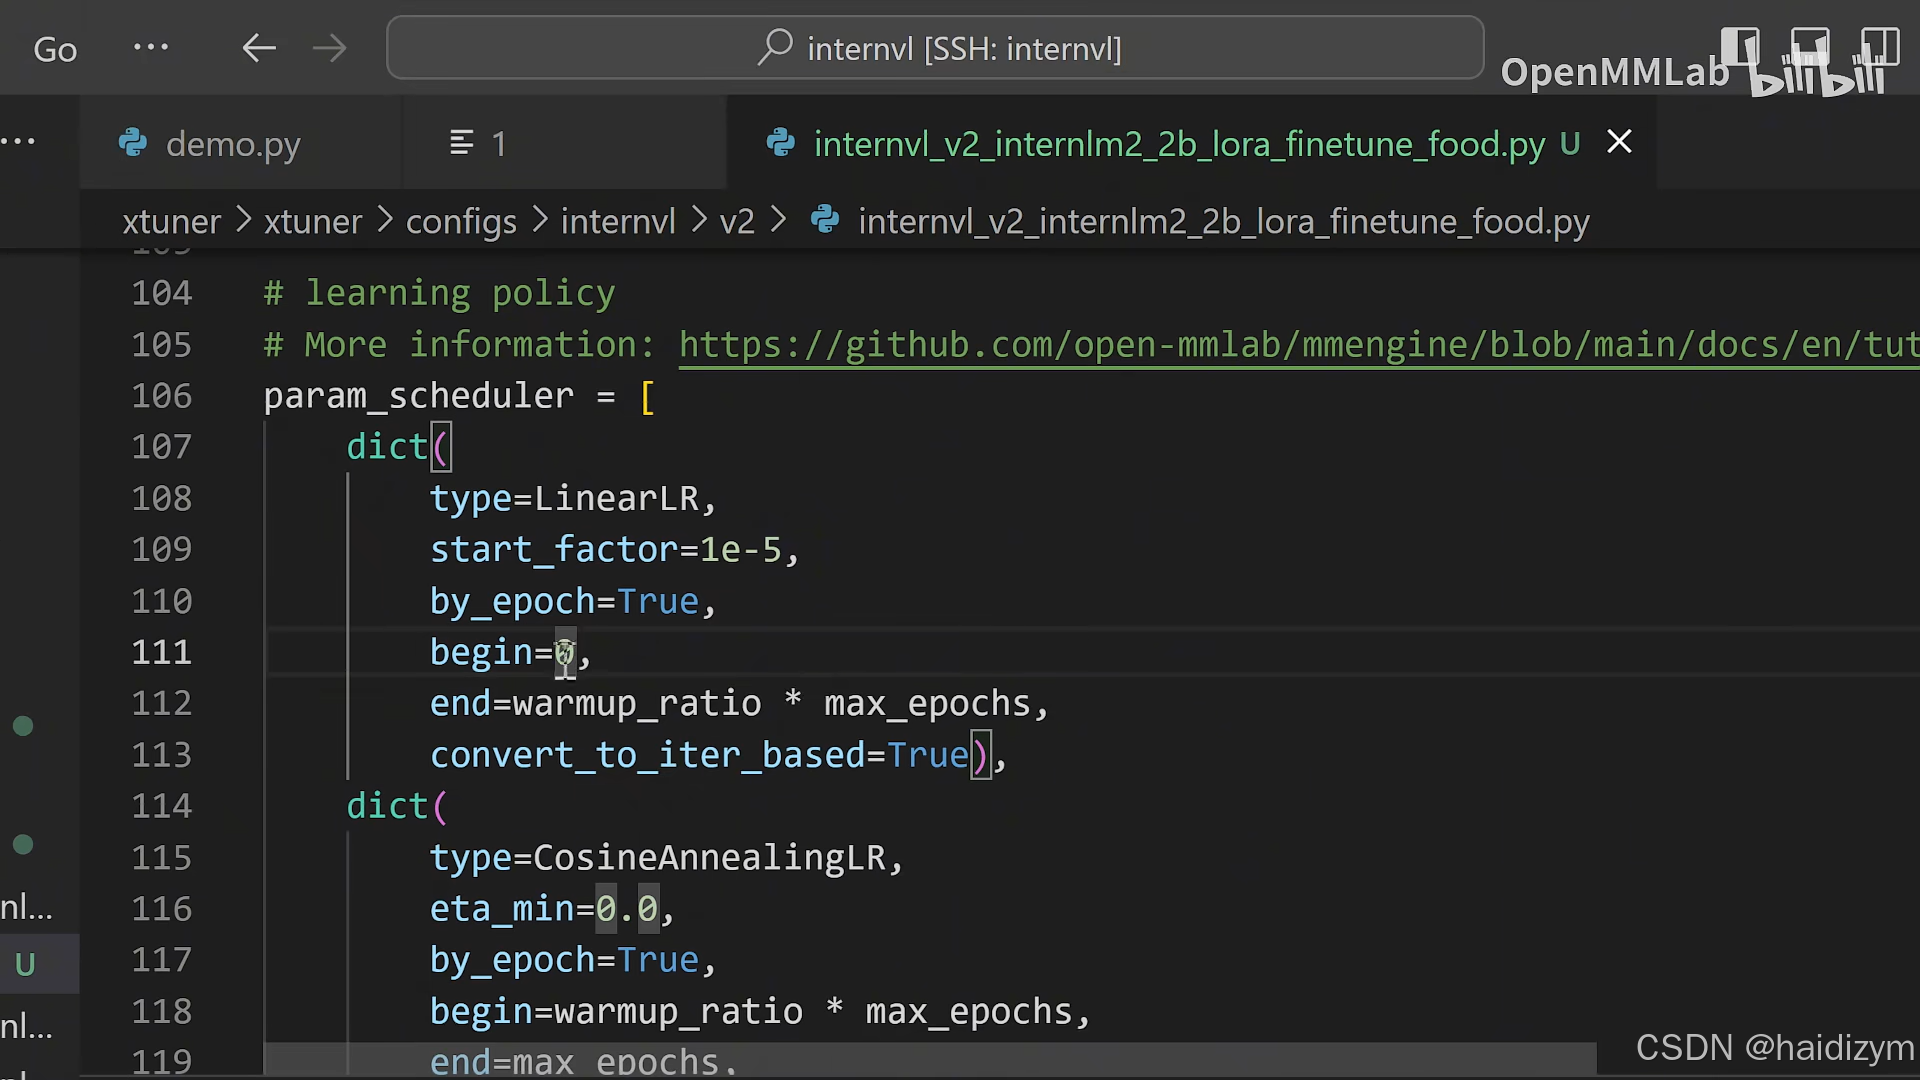The width and height of the screenshot is (1920, 1080).
Task: Expand the configs breadcrumb folder
Action: point(461,221)
